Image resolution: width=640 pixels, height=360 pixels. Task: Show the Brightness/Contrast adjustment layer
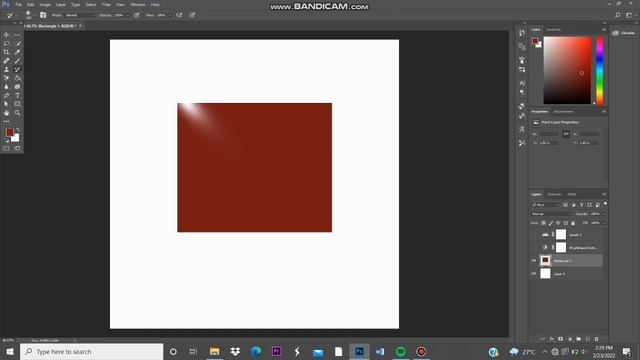point(533,247)
